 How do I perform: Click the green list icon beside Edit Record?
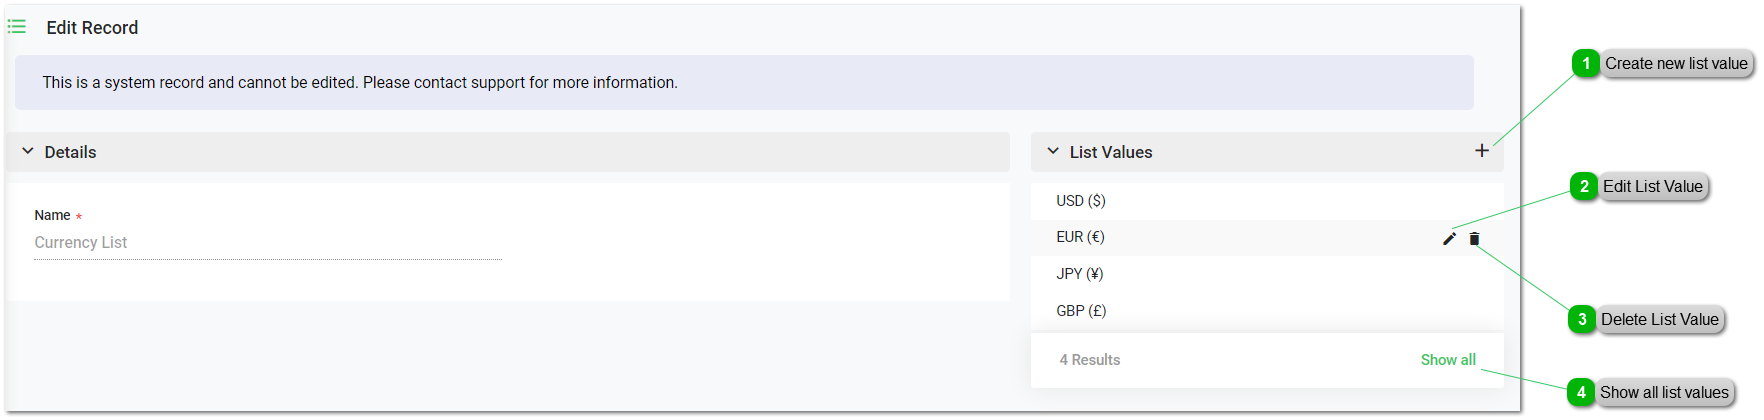point(17,27)
